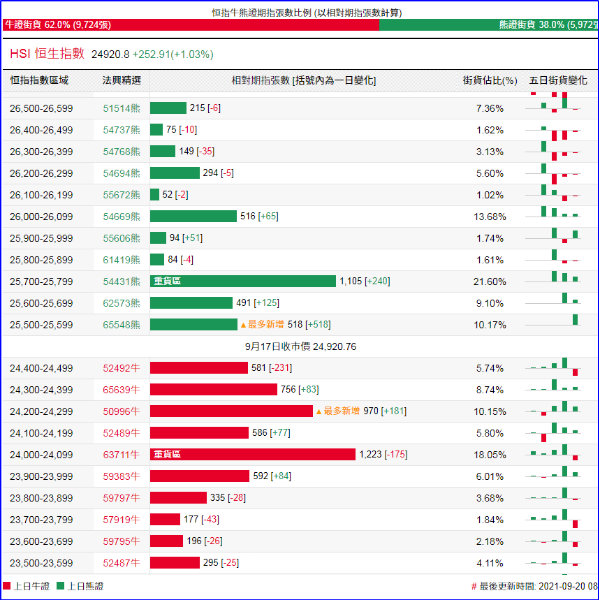Click the 1,105 [+240] contract count
The height and width of the screenshot is (600, 599).
(365, 281)
